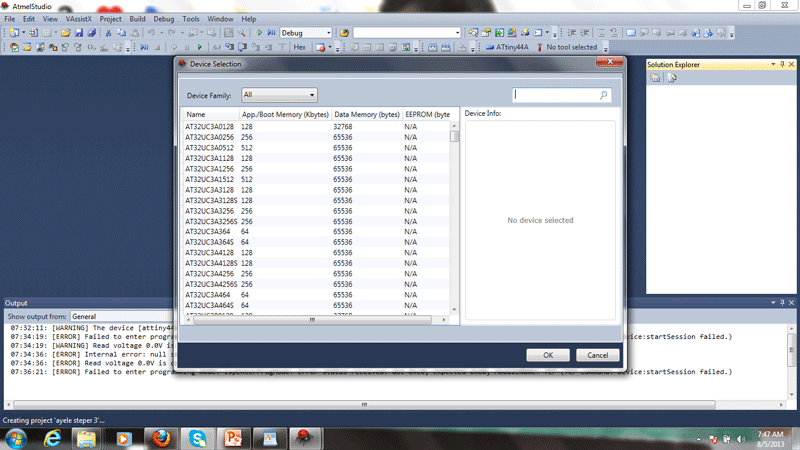Viewport: 800px width, 450px height.
Task: Click the Undo arrow icon
Action: click(151, 33)
